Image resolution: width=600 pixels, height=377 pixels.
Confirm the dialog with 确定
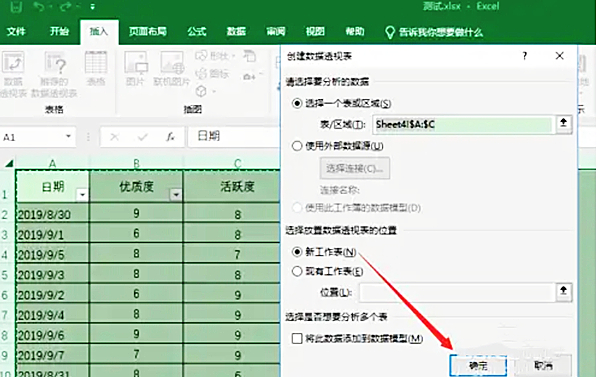pos(478,366)
